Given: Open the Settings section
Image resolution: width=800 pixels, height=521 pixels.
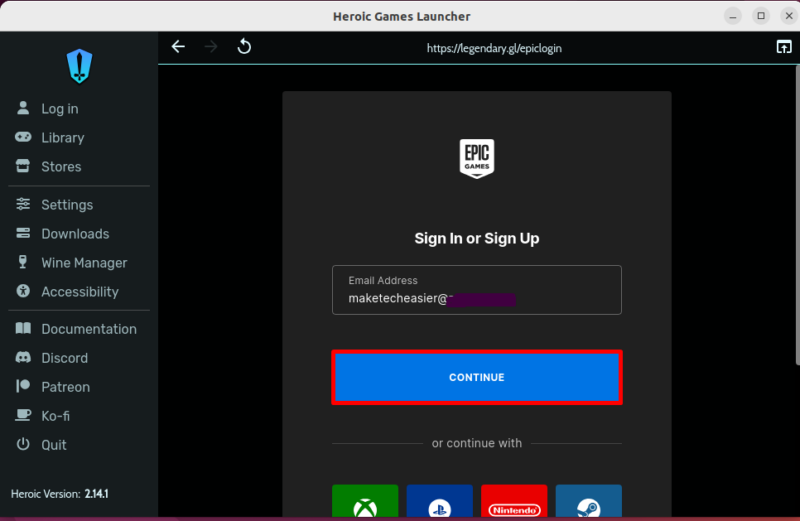Looking at the screenshot, I should 67,205.
